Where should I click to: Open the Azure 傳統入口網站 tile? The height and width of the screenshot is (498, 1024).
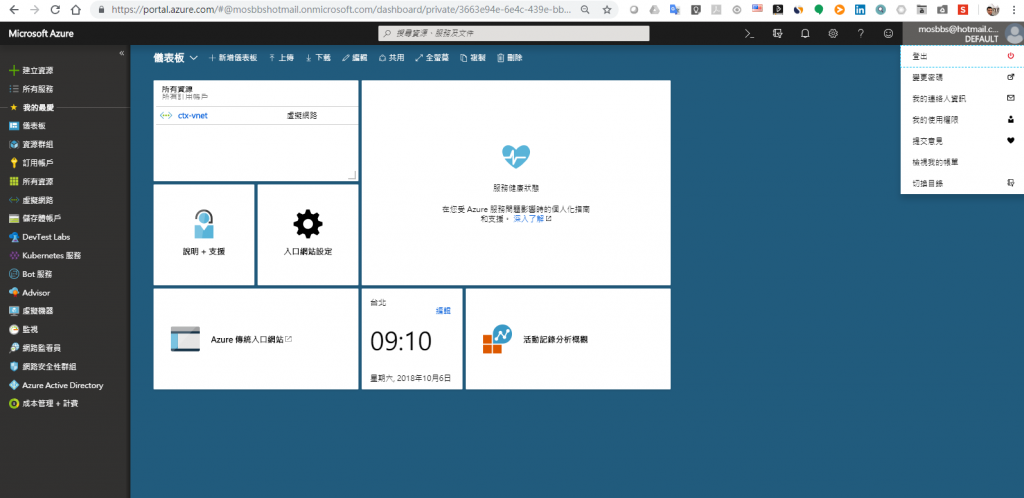[x=256, y=339]
